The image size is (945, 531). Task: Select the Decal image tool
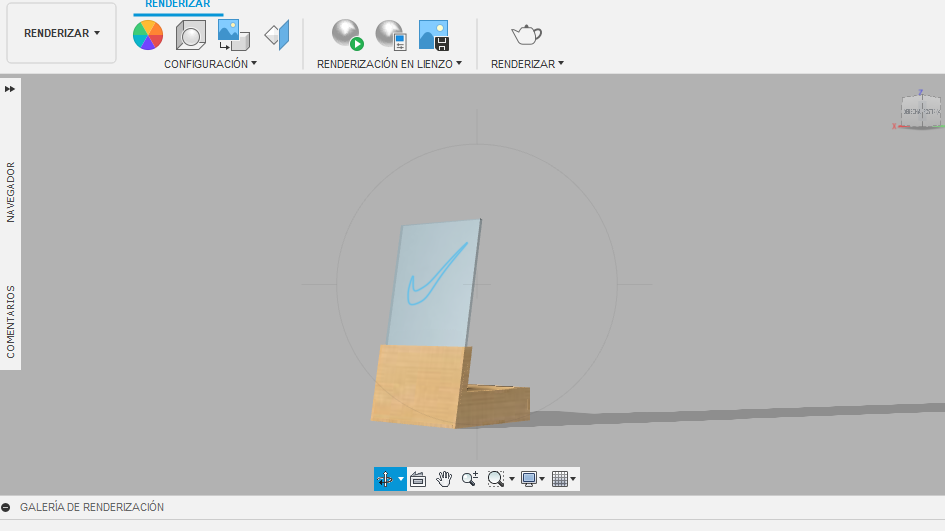click(234, 35)
